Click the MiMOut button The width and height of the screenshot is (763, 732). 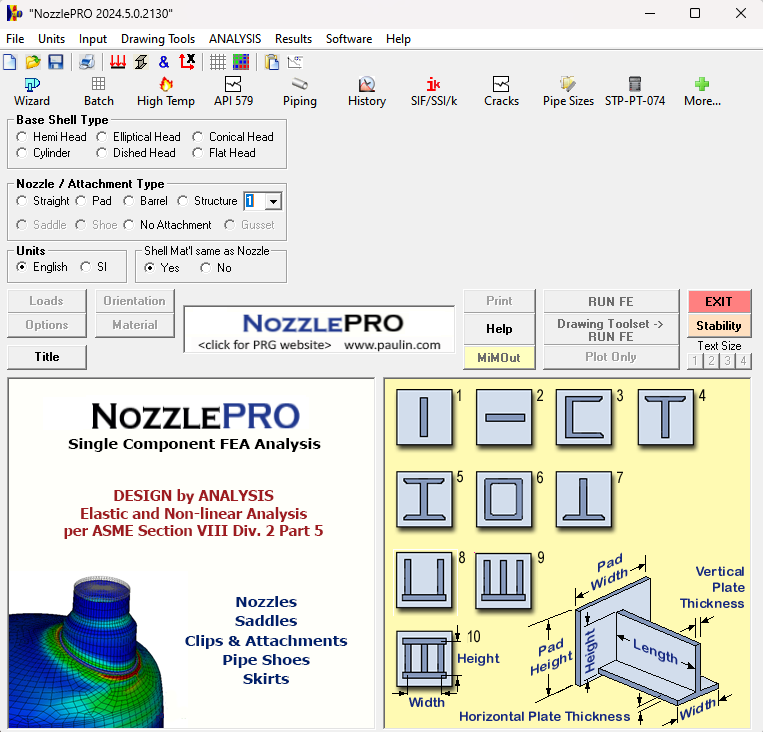499,358
